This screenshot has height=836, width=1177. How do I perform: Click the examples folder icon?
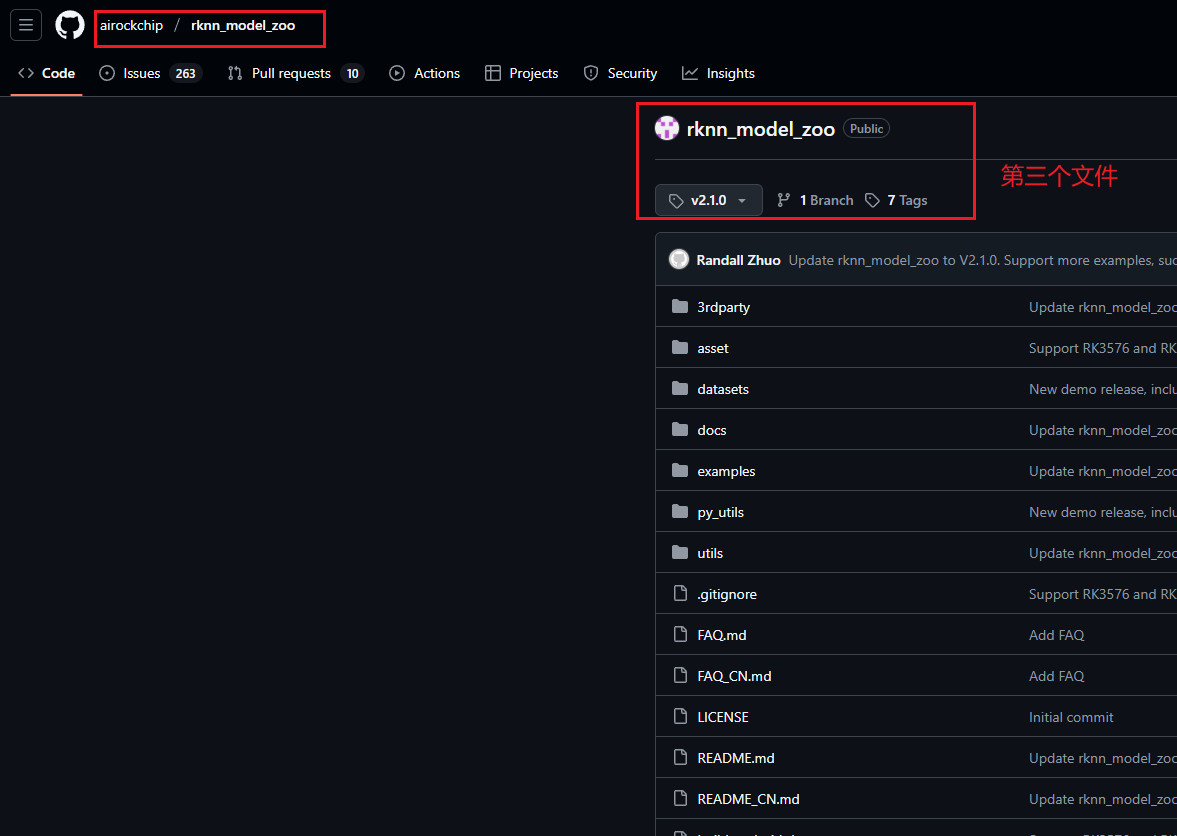(x=680, y=471)
